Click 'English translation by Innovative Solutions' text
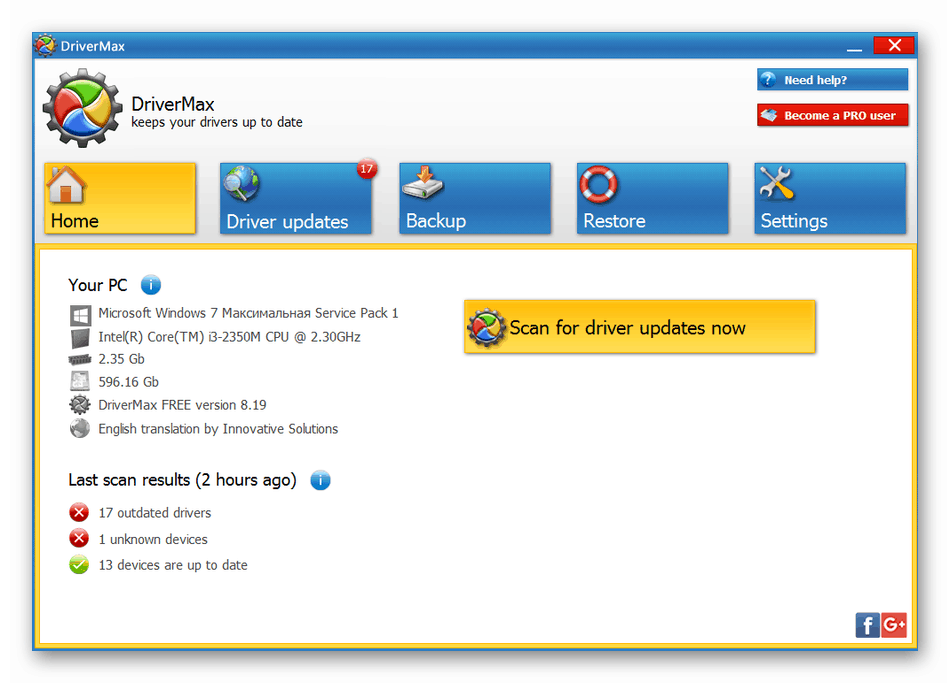 (218, 429)
